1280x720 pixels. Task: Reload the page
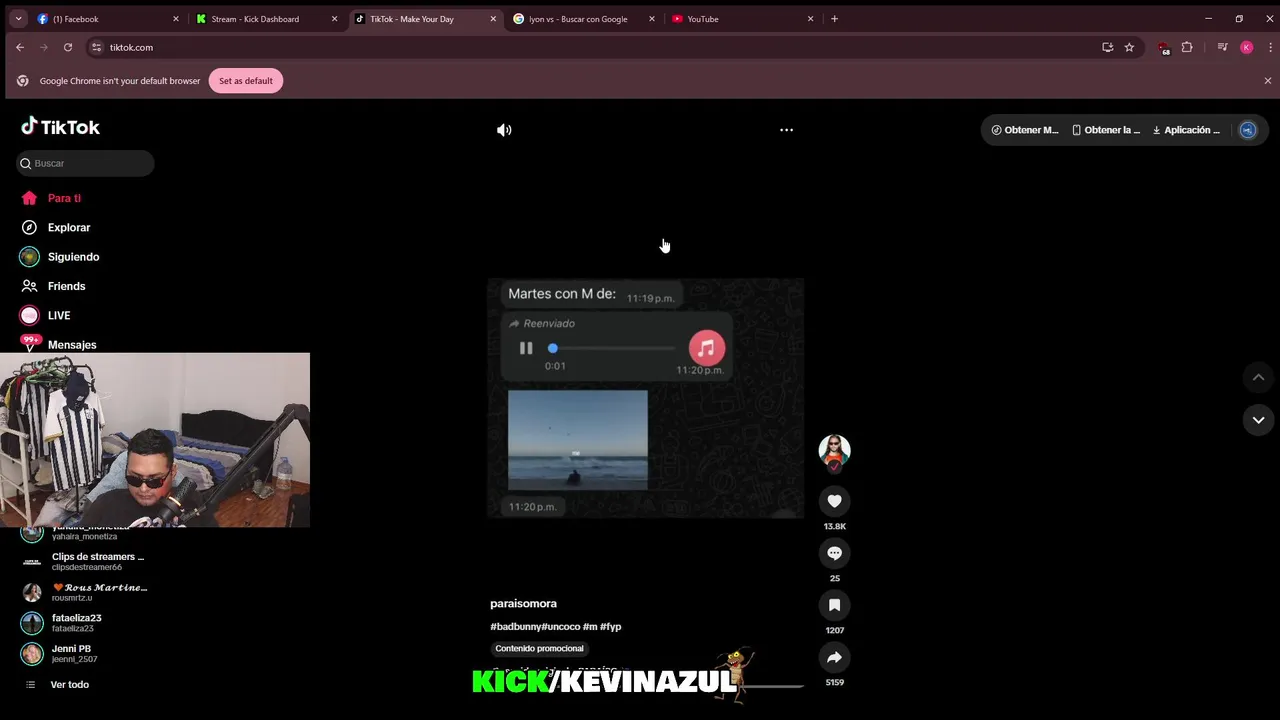[x=68, y=47]
